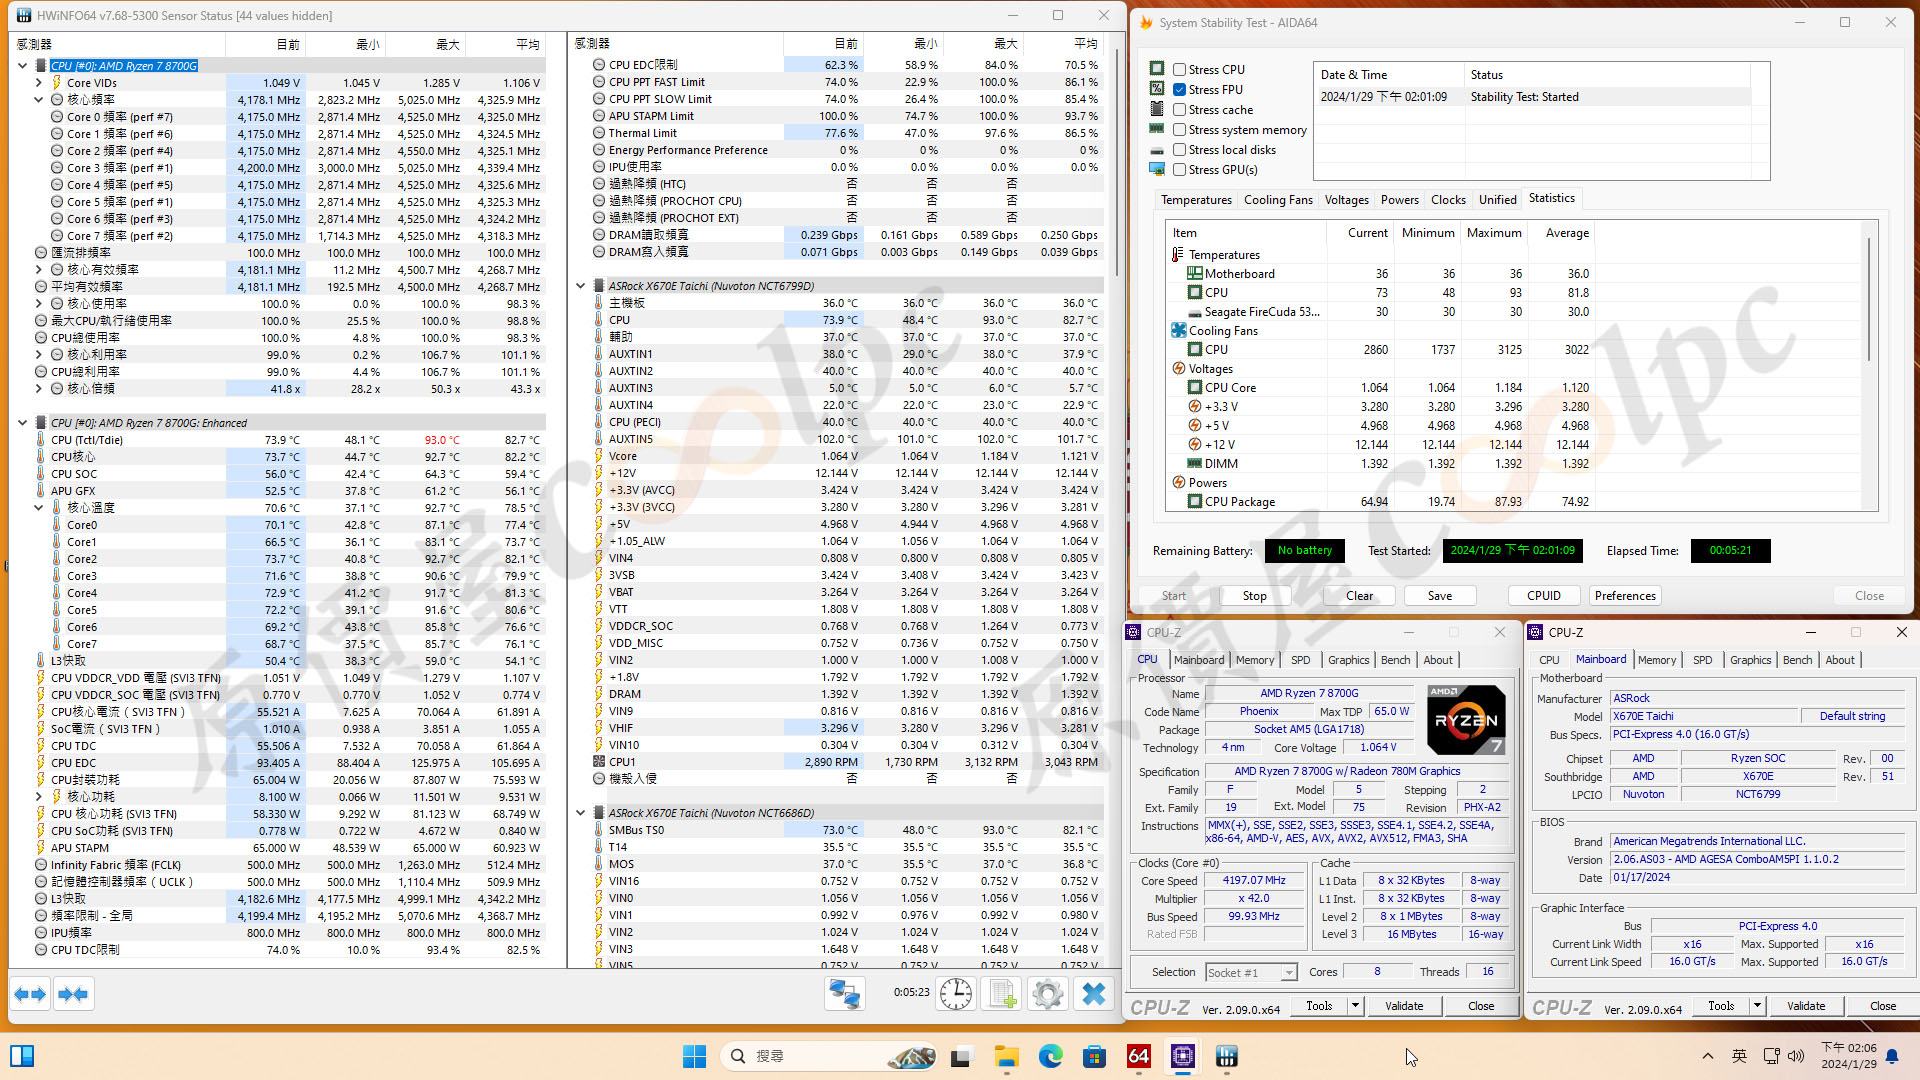1920x1080 pixels.
Task: Click Clear button in AIDA64
Action: point(1359,595)
